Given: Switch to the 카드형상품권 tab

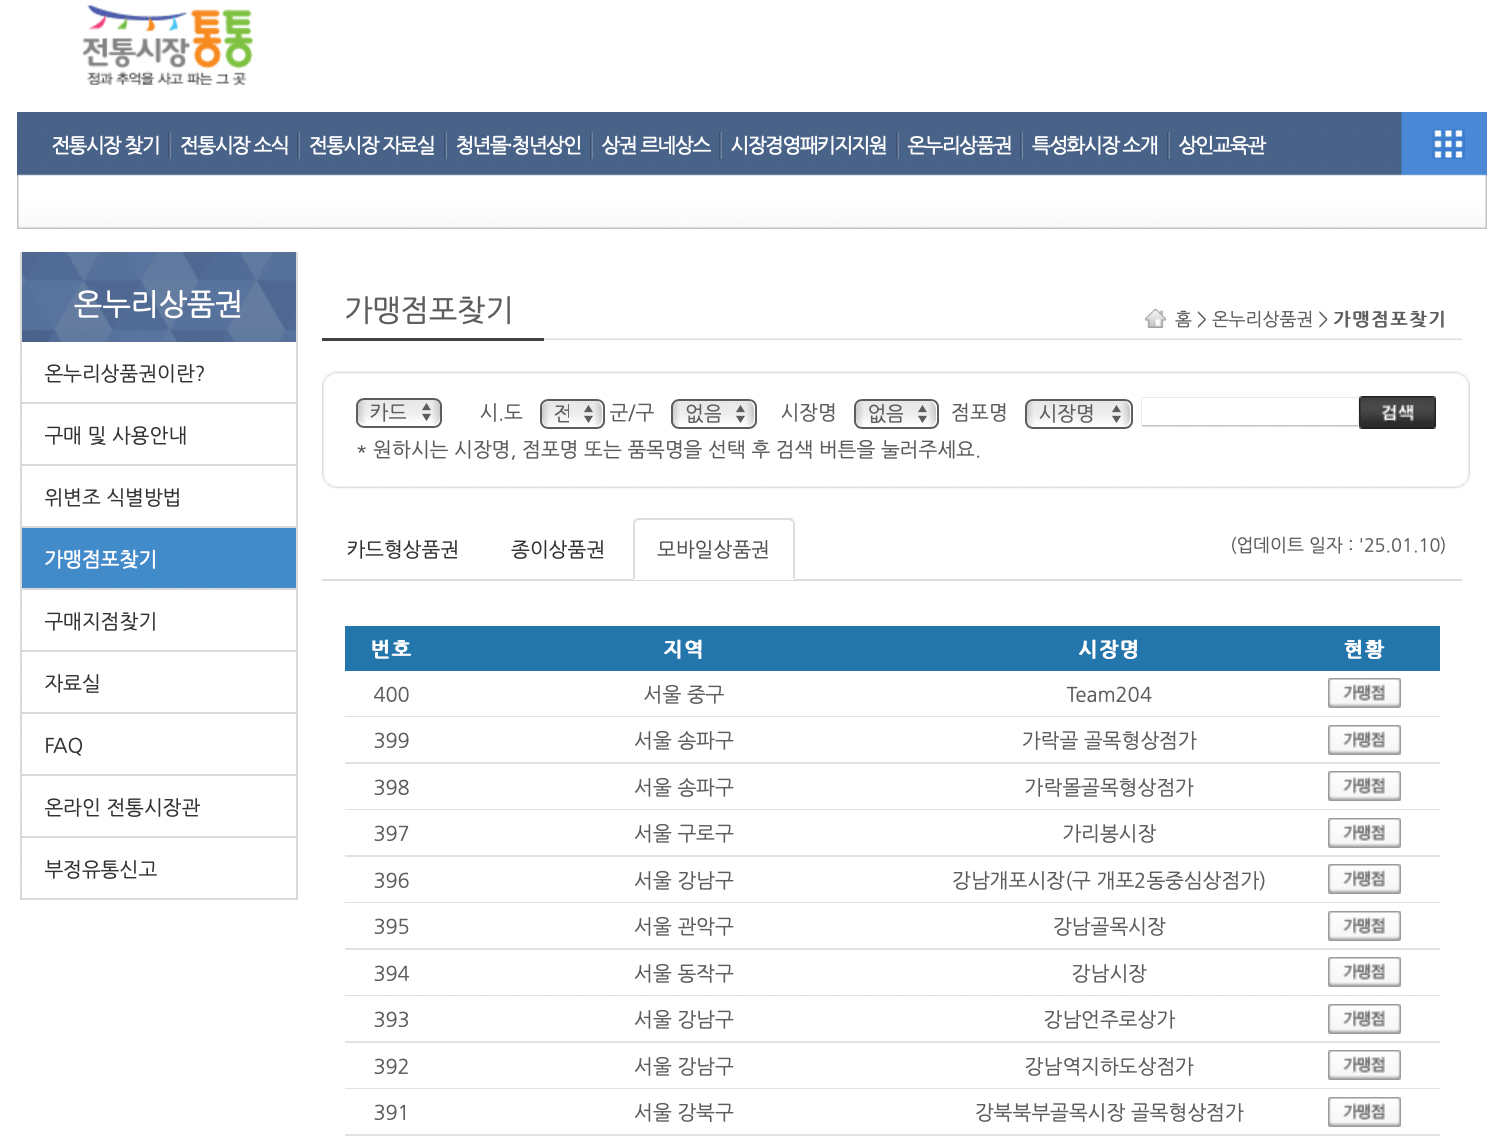Looking at the screenshot, I should pyautogui.click(x=402, y=549).
